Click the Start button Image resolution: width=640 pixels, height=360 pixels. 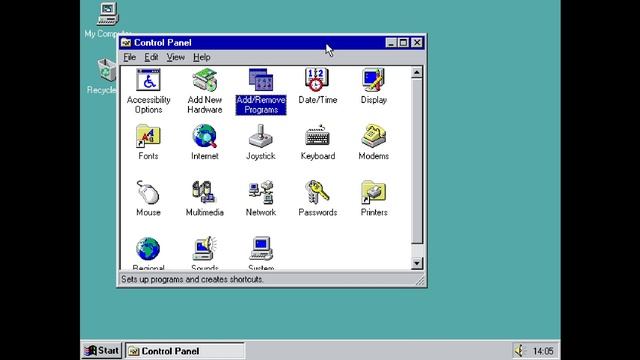(x=101, y=351)
